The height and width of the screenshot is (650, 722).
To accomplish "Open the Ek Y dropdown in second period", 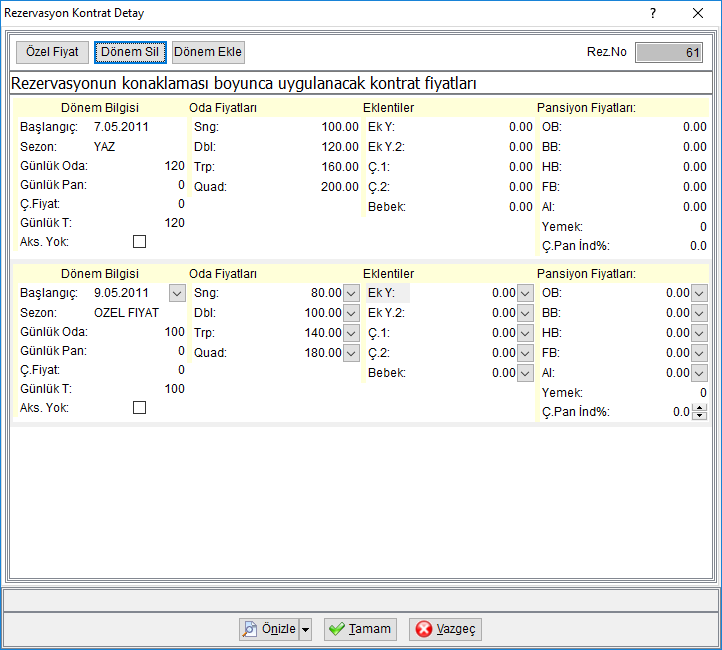I will pos(525,293).
